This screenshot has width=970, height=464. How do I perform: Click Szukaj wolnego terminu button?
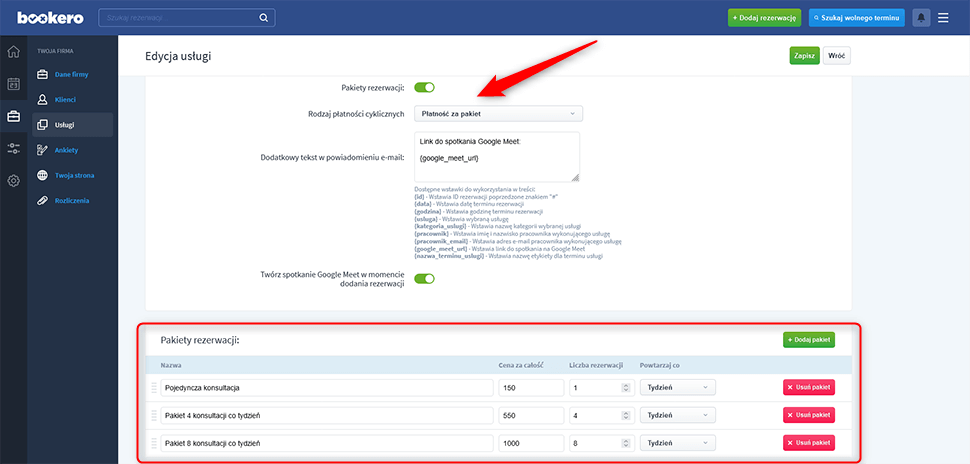(856, 18)
